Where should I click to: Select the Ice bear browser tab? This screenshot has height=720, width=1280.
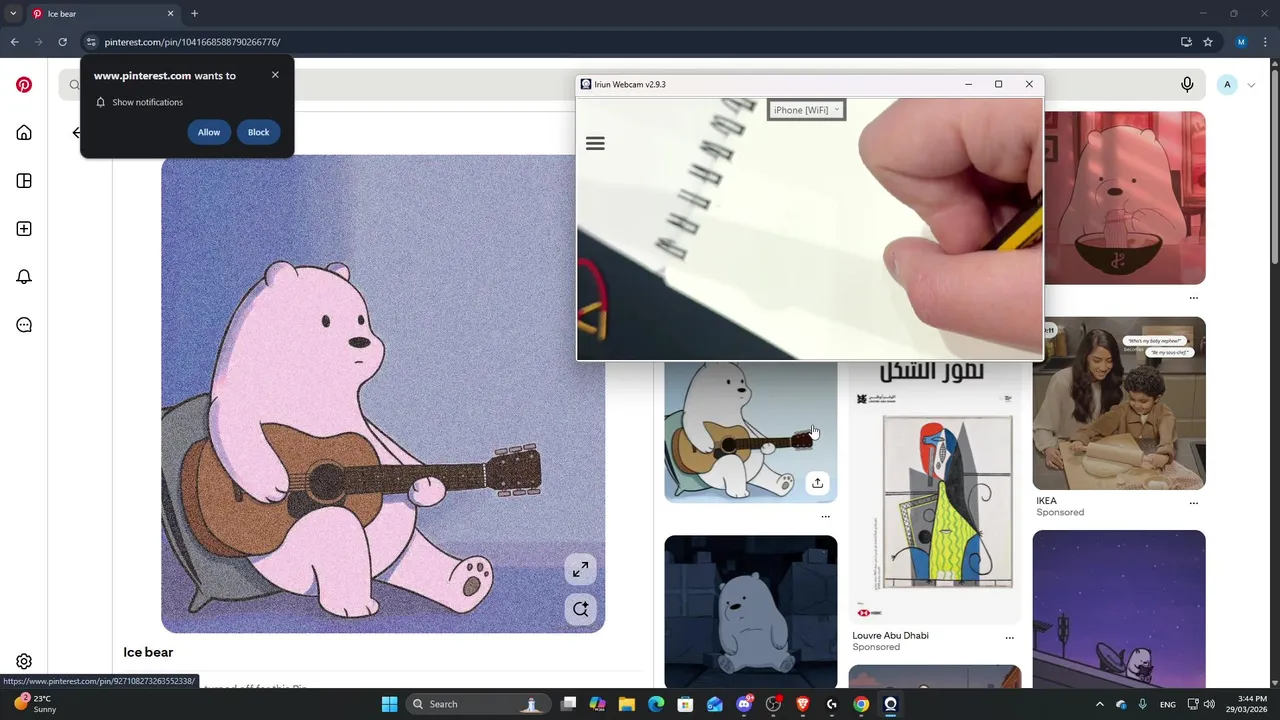(103, 14)
